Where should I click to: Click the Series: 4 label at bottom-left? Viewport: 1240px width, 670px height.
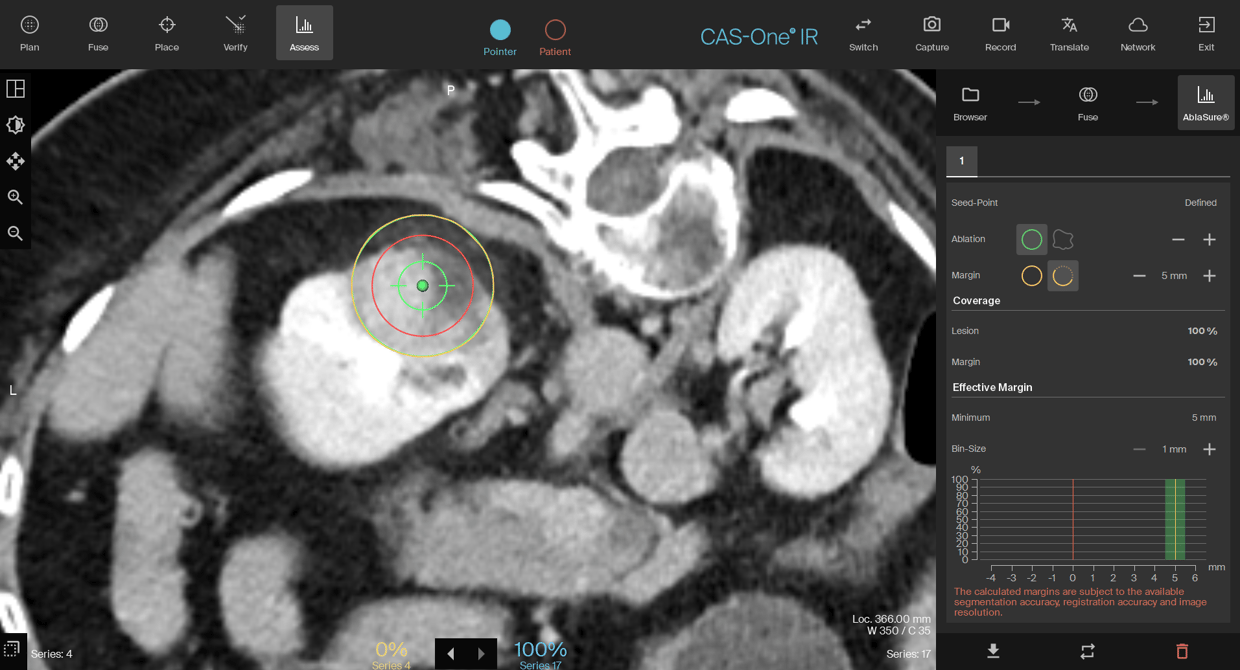(51, 654)
